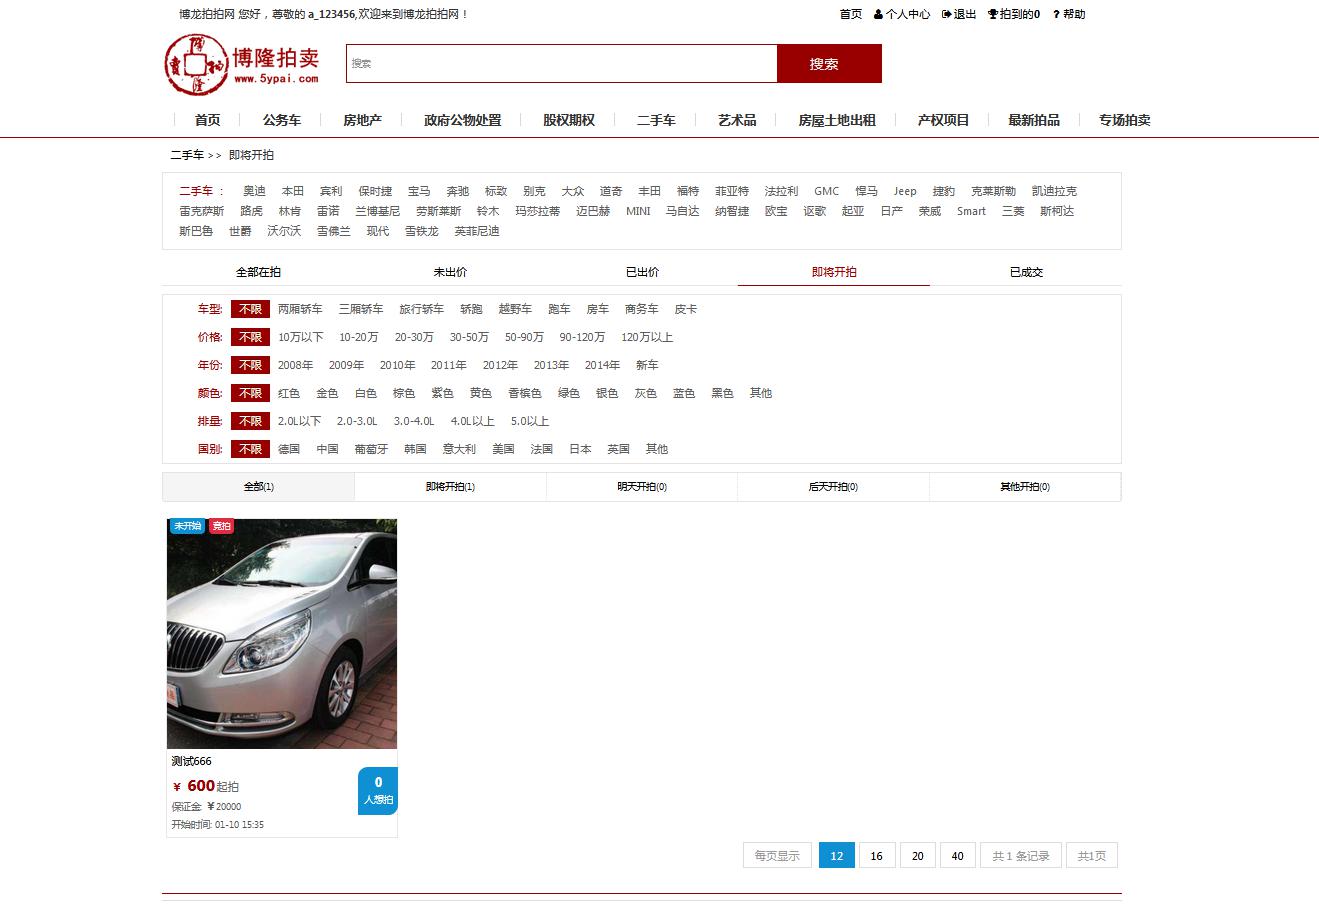Select 不限 in the 价格 row
Viewport: 1319px width, 904px height.
[x=250, y=337]
